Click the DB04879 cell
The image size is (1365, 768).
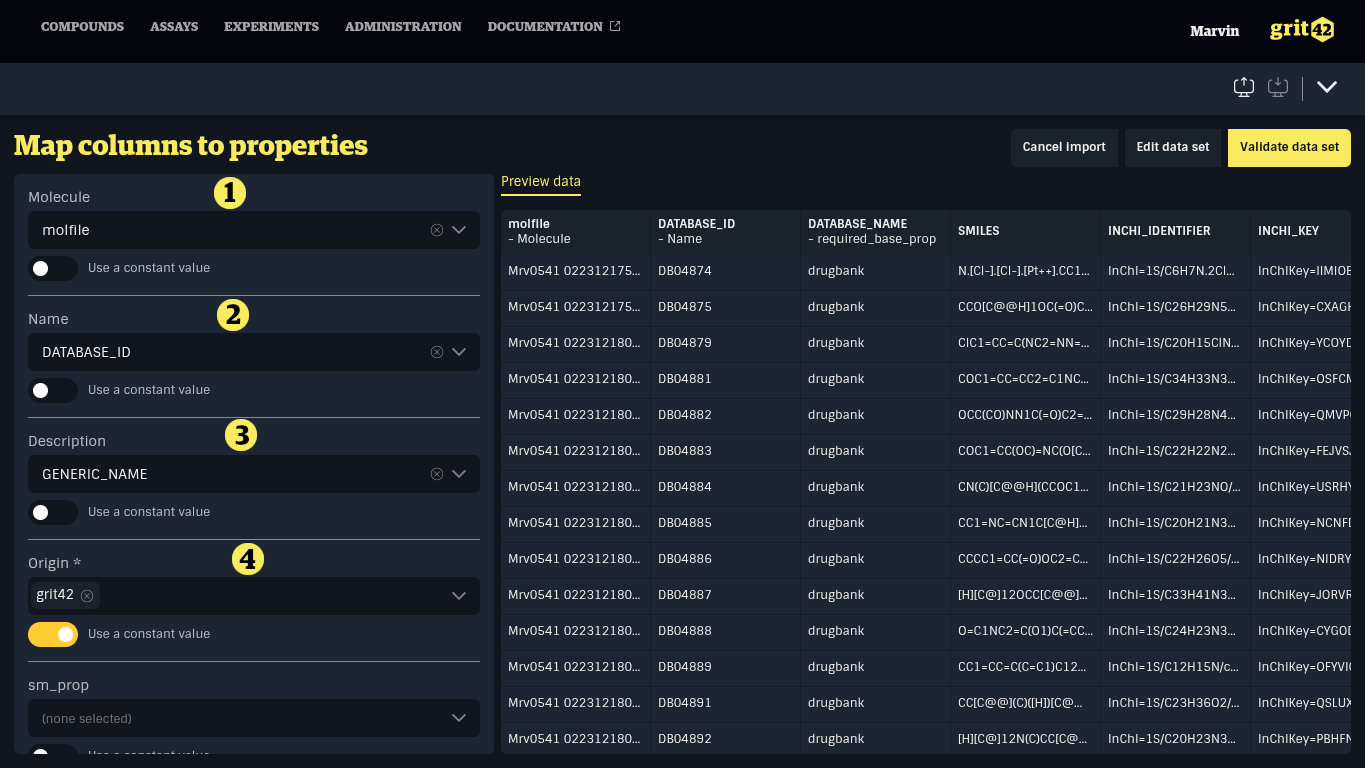click(x=726, y=343)
